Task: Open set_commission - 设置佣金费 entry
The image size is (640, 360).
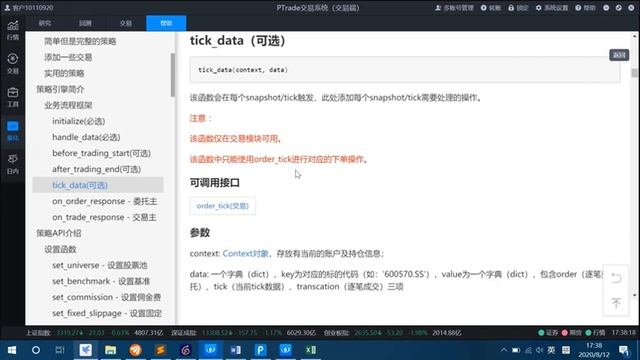Action: pos(107,297)
